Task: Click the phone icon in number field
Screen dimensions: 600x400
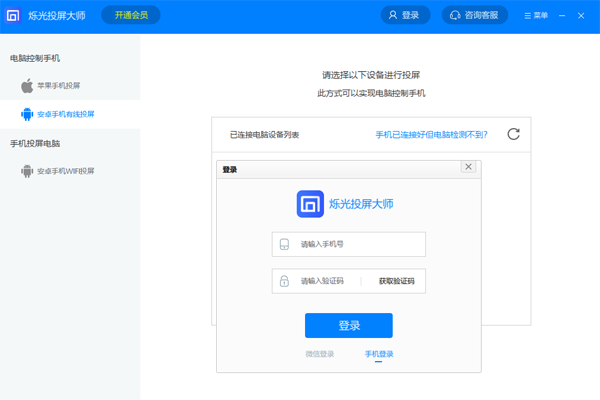Action: tap(284, 244)
